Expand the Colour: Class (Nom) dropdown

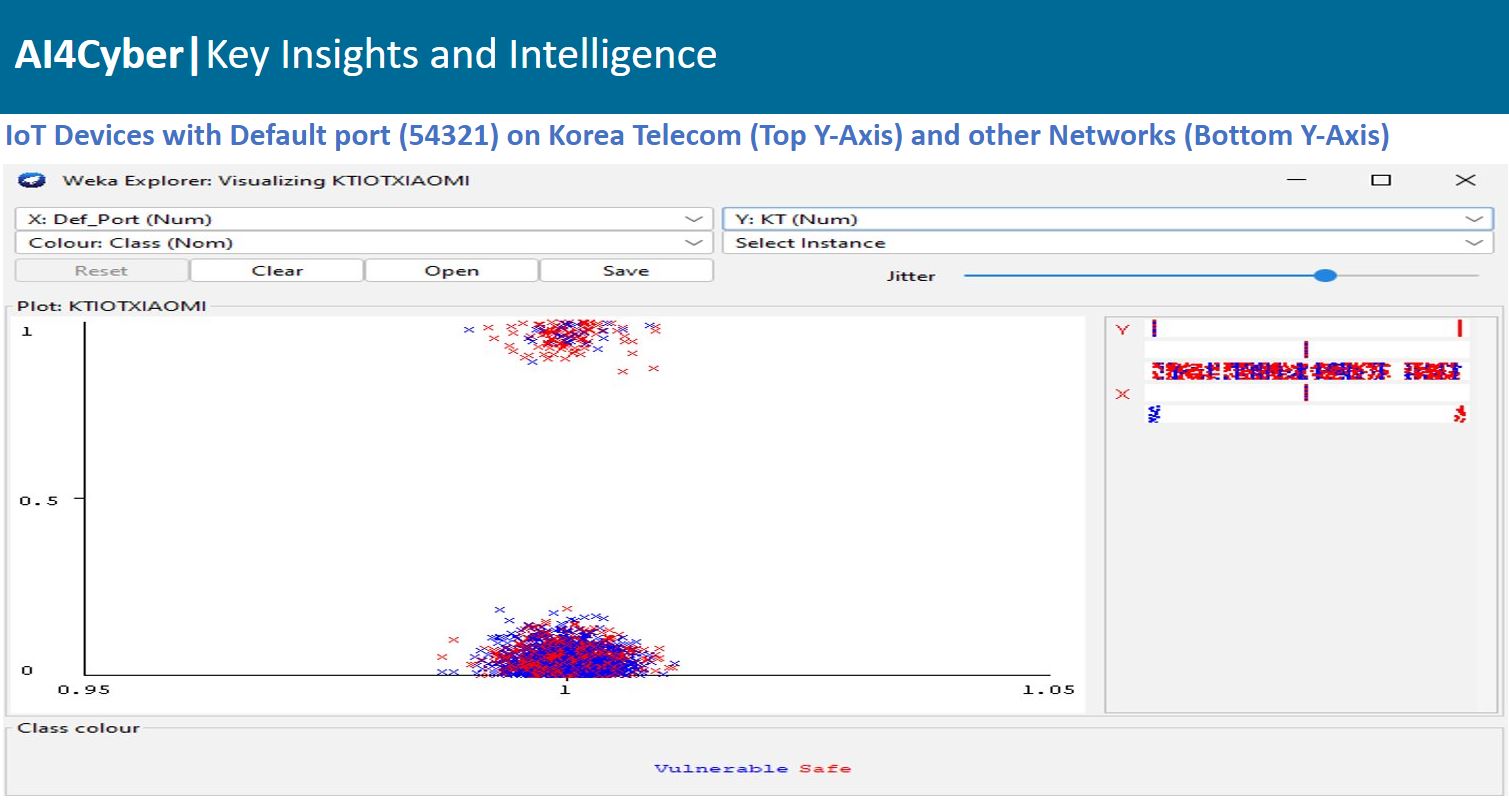tap(362, 243)
